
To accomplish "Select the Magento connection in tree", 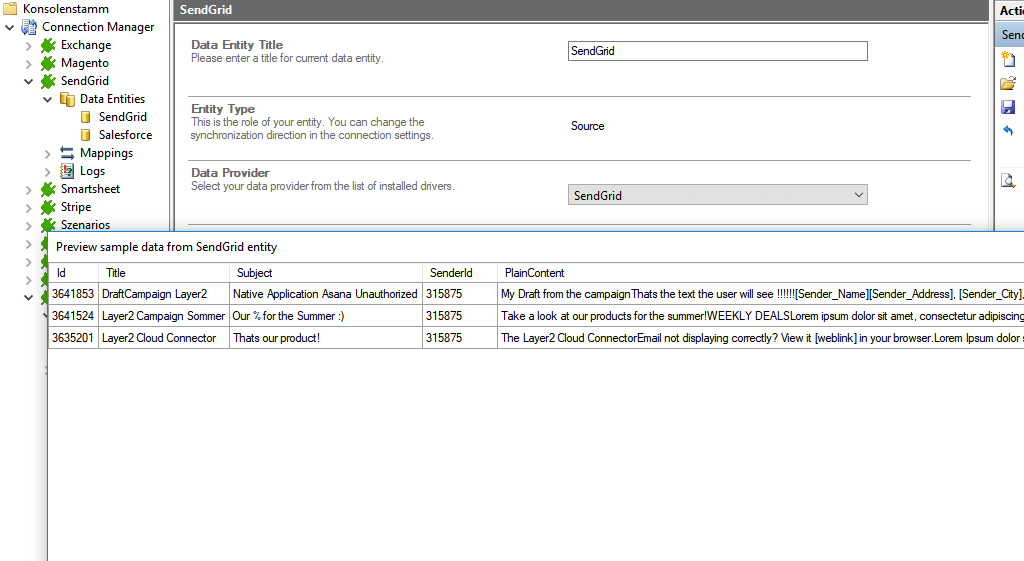I will pyautogui.click(x=84, y=63).
